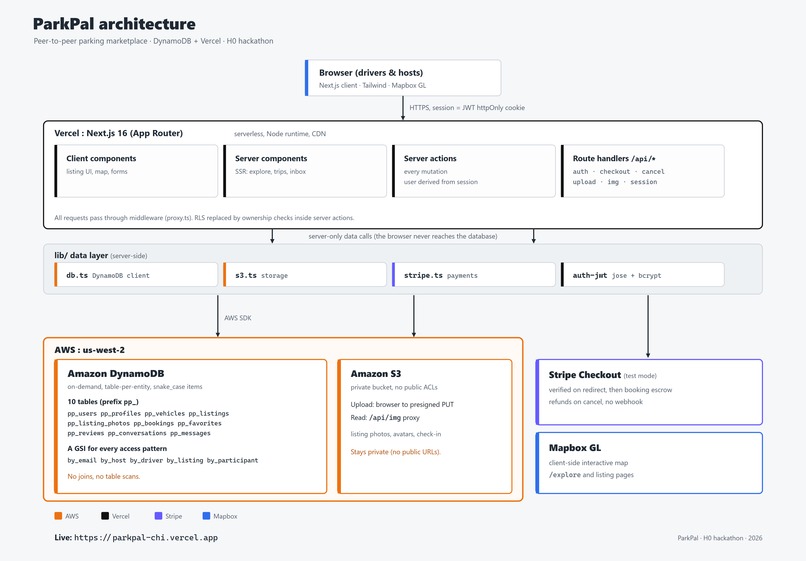This screenshot has height=561, width=806.
Task: Click the 'every mutation' line
Action: click(x=425, y=171)
